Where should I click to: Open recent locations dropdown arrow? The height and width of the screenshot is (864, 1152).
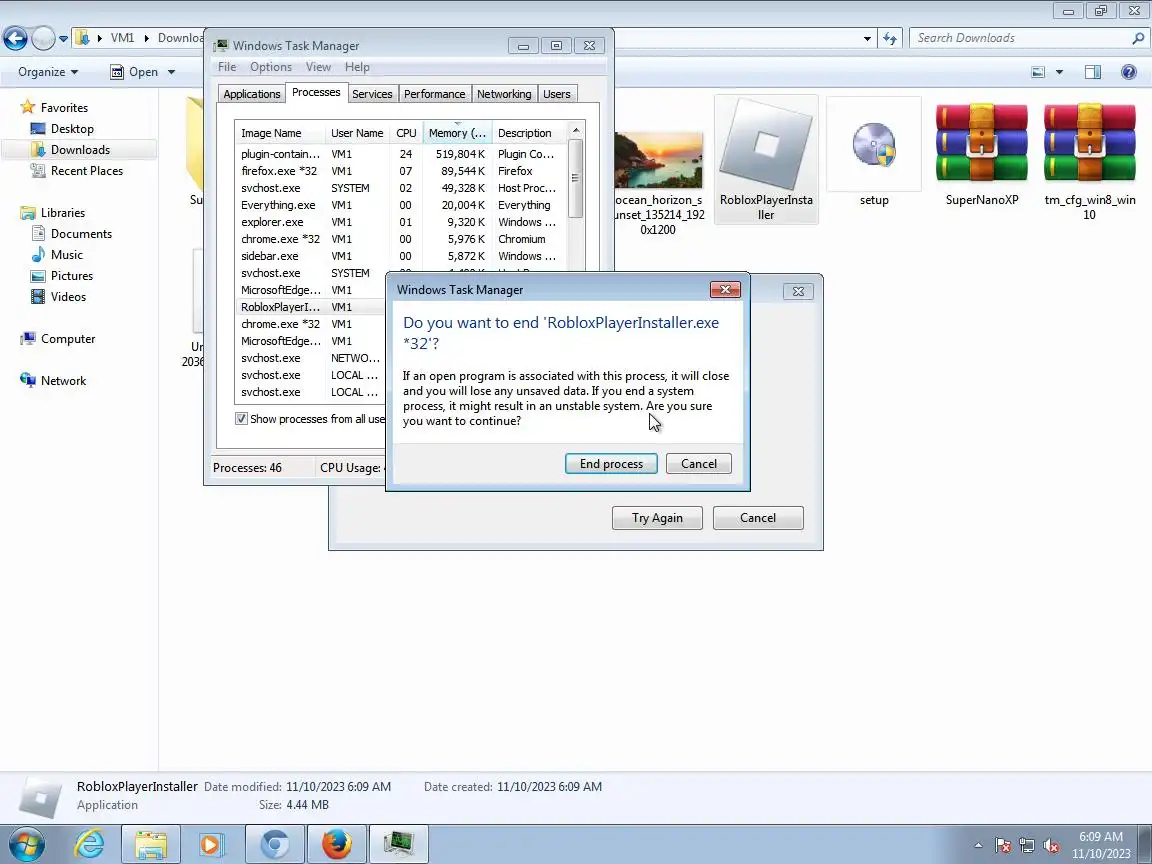(x=63, y=38)
